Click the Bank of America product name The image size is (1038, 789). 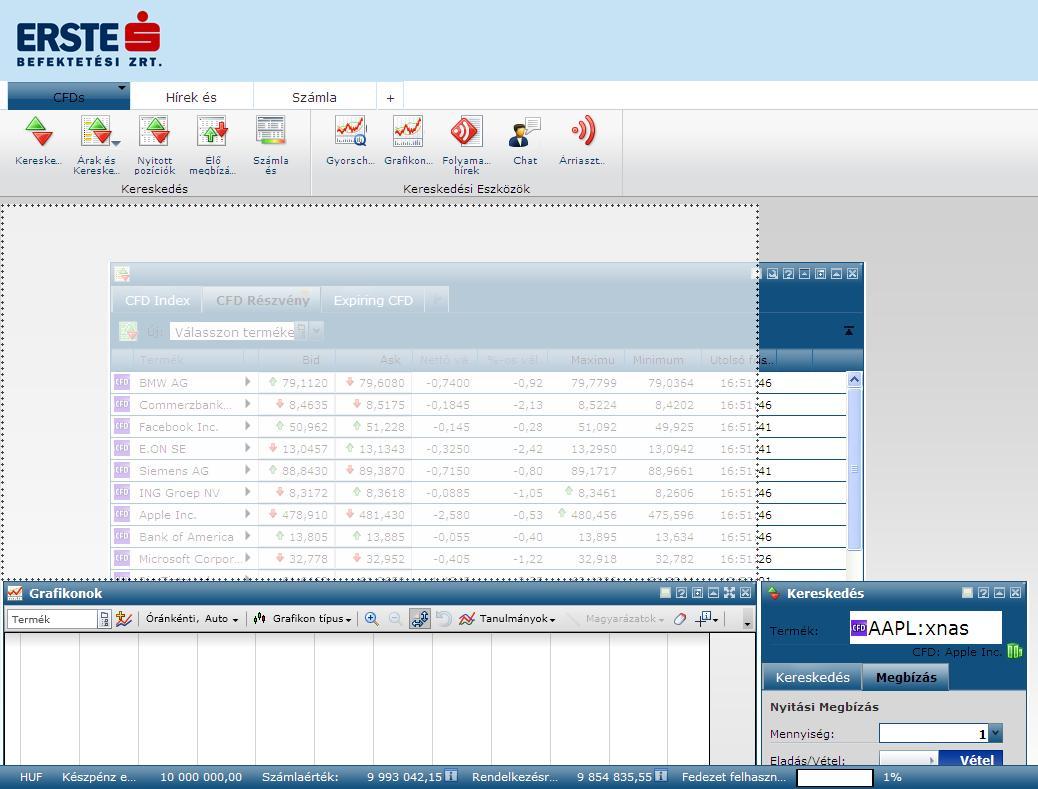pos(186,536)
